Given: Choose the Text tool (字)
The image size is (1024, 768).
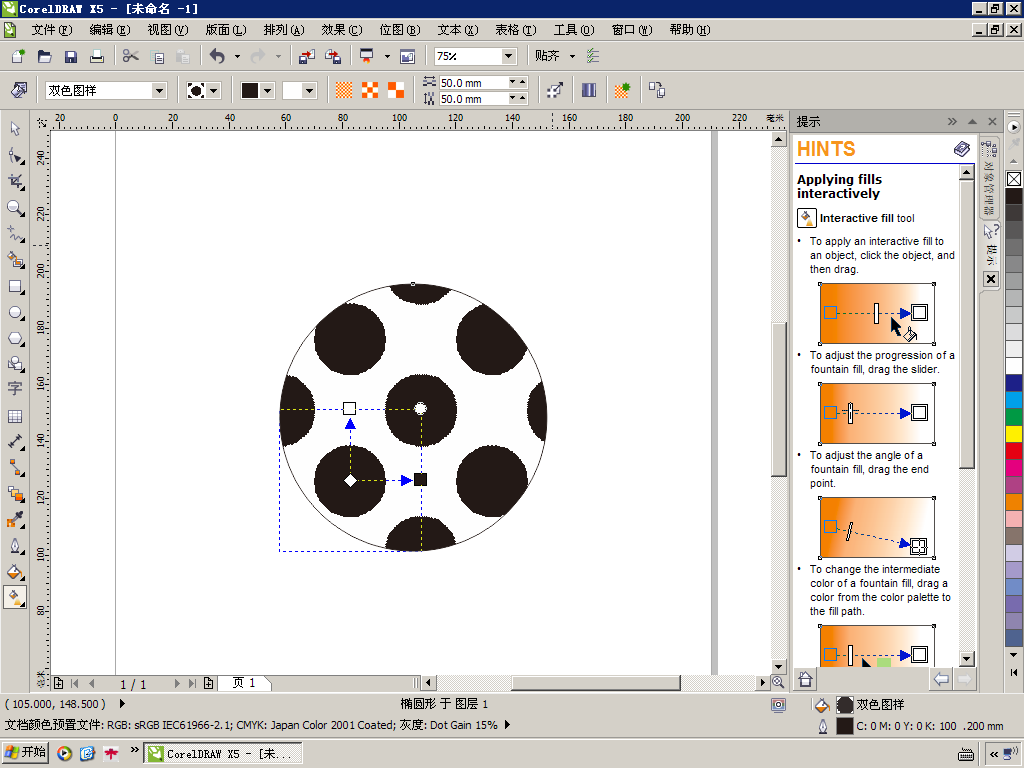Looking at the screenshot, I should [15, 389].
